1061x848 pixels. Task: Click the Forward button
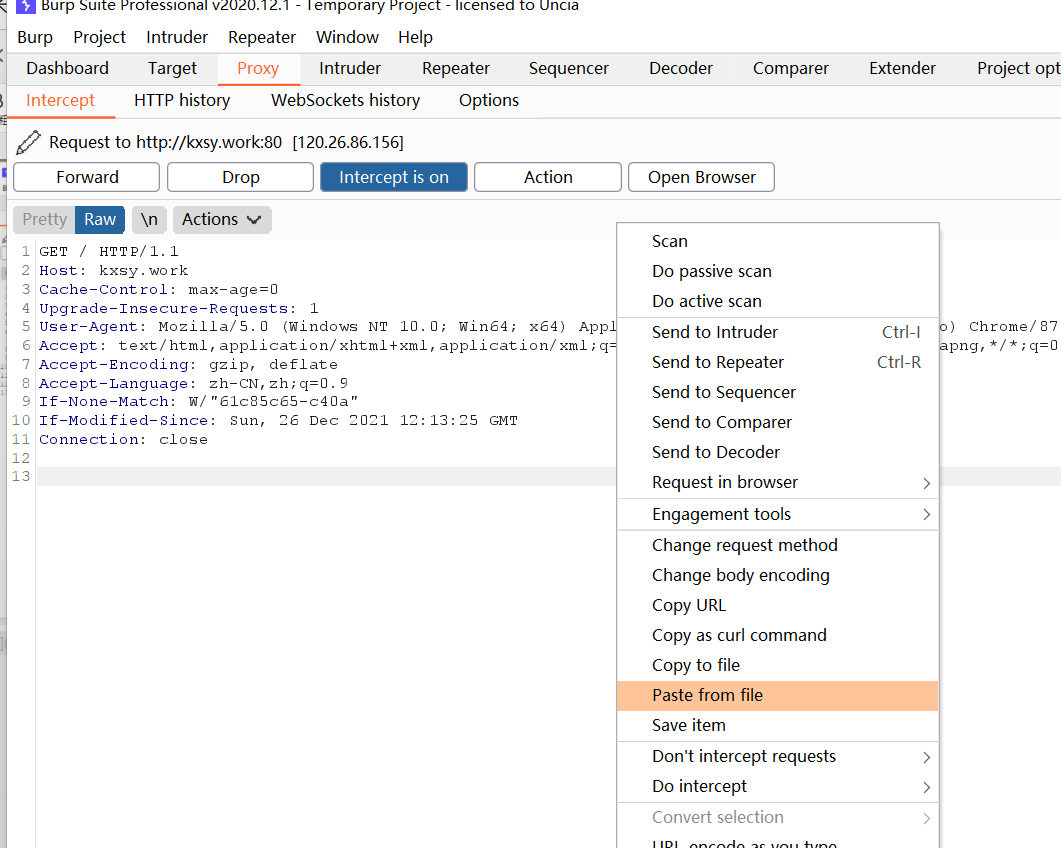tap(87, 177)
